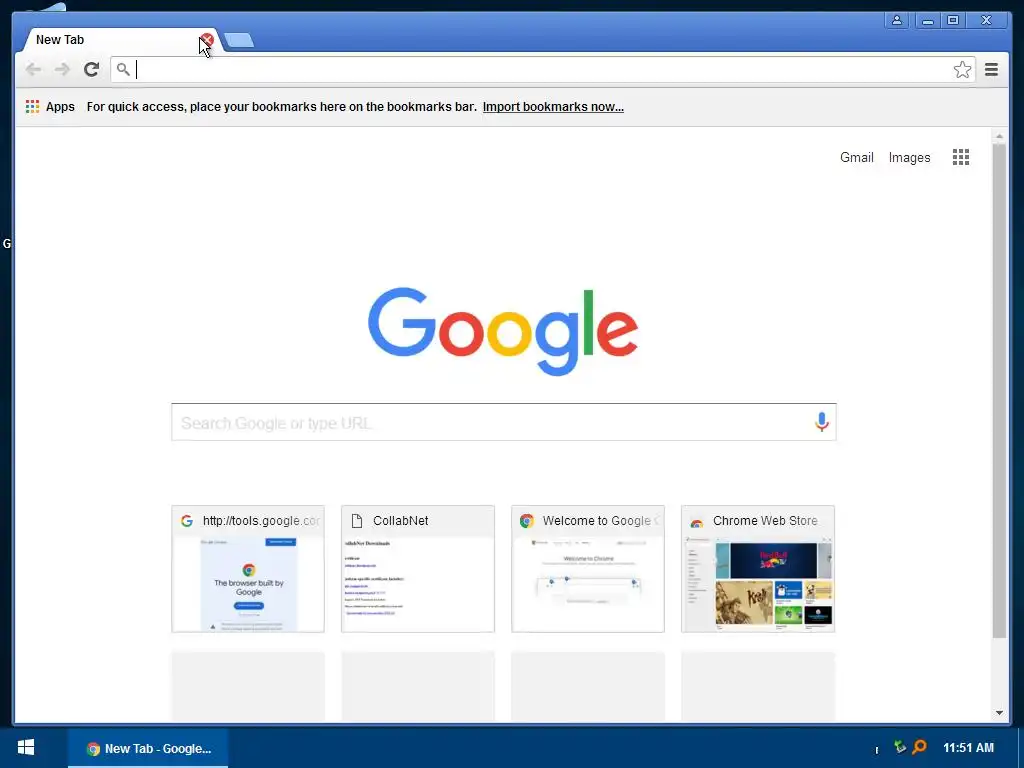Open the Gmail link
Screen dimensions: 1024x768
coord(857,157)
